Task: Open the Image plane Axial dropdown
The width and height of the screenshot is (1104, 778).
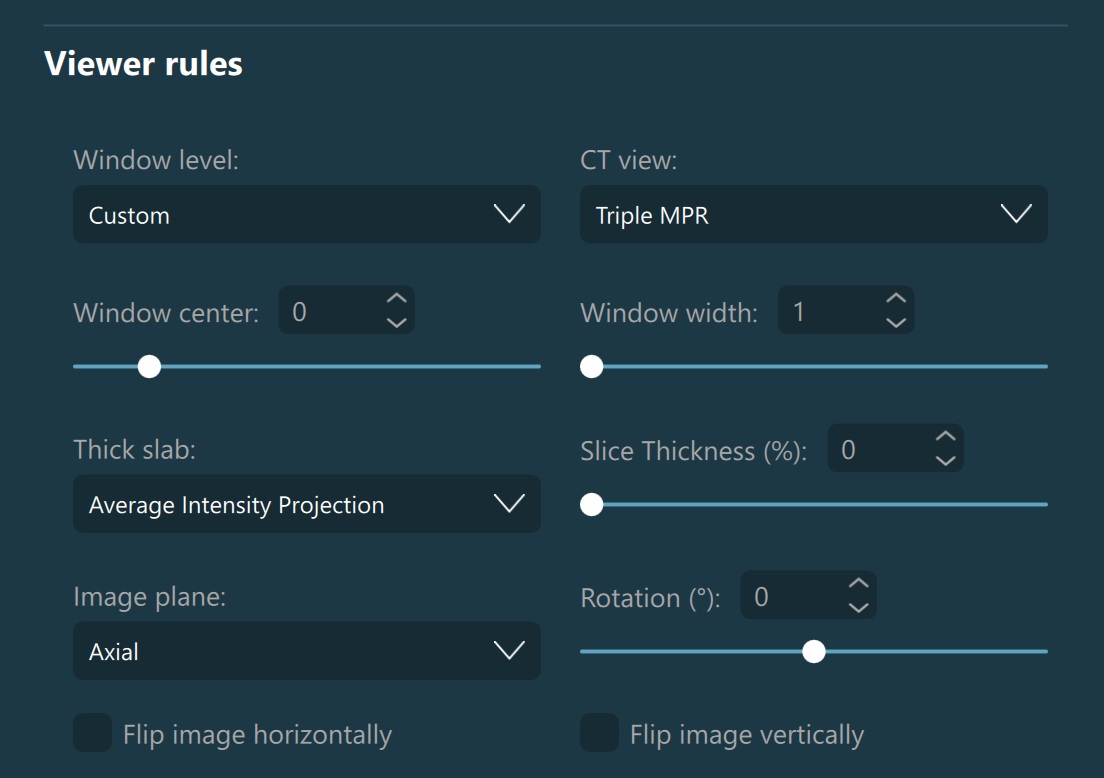Action: pyautogui.click(x=306, y=651)
